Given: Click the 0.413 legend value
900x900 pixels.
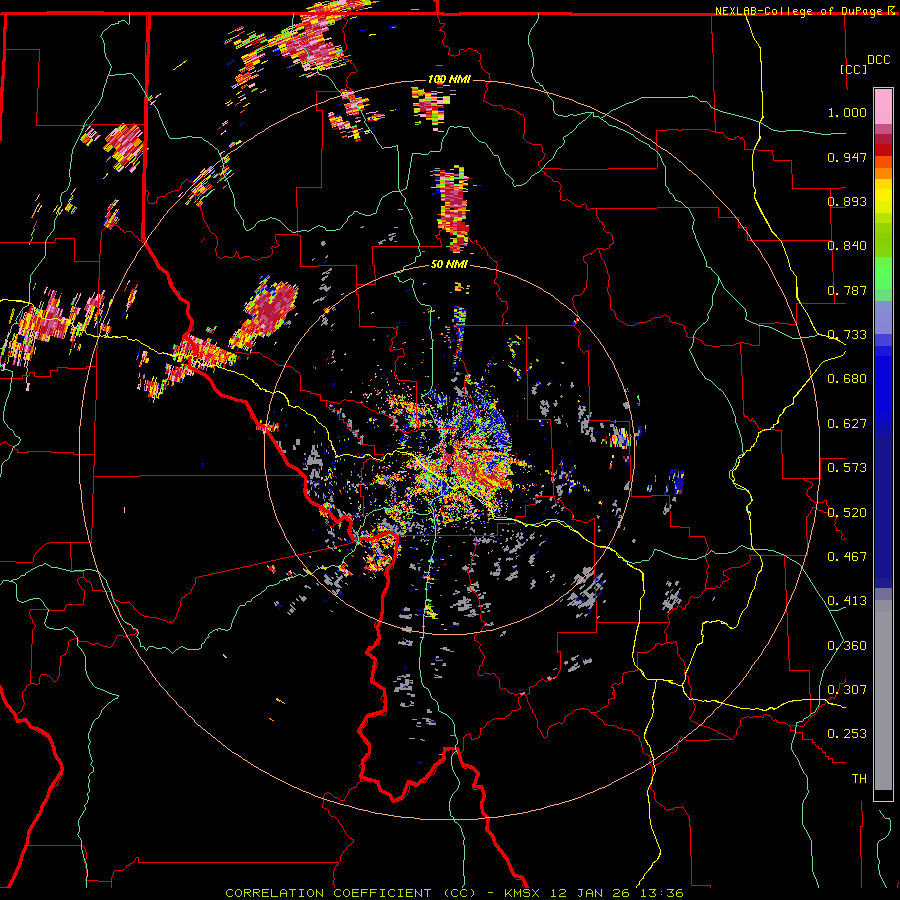Looking at the screenshot, I should click(847, 601).
